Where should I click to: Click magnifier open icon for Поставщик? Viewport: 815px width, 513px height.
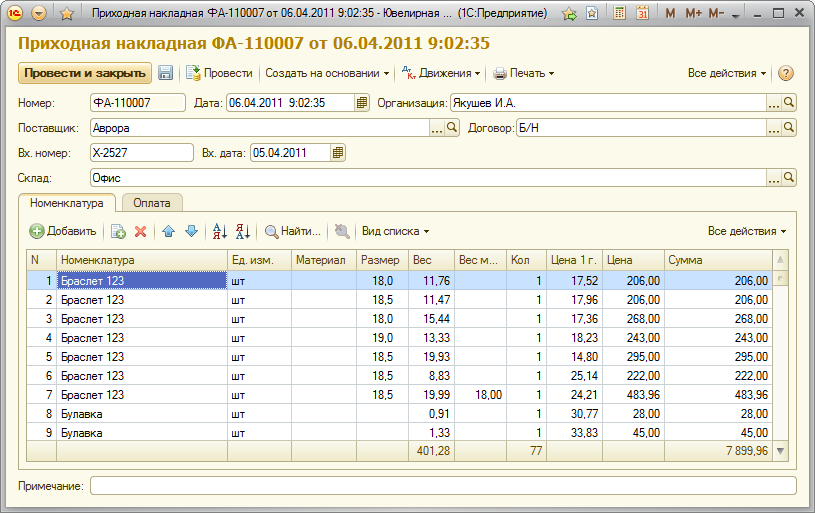(x=452, y=128)
